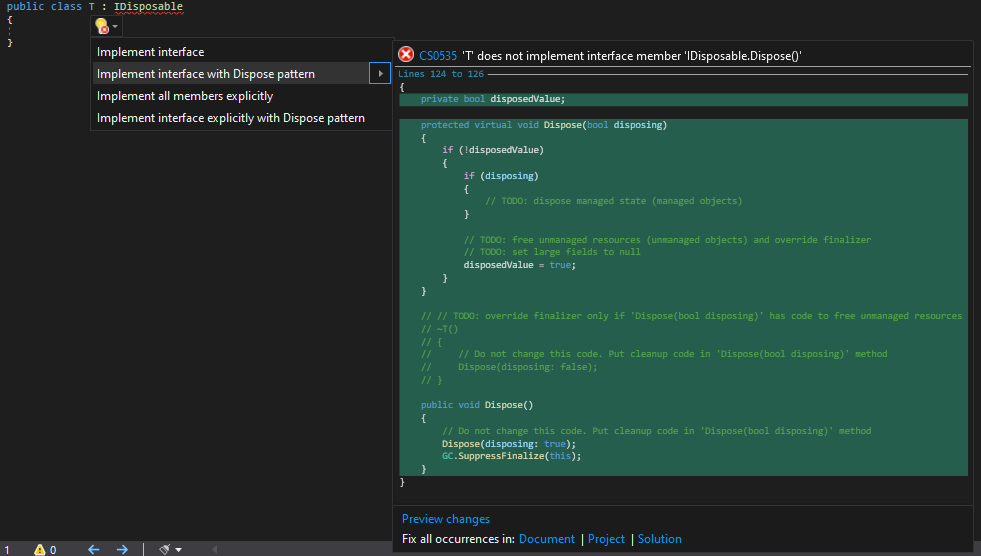Screen dimensions: 981x556
Task: Click the red error icon beside CS0535
Action: (406, 54)
